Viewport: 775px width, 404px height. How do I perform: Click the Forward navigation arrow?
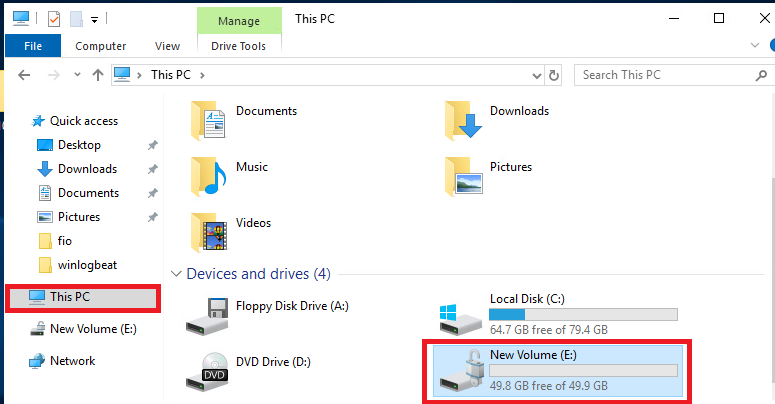pos(53,75)
